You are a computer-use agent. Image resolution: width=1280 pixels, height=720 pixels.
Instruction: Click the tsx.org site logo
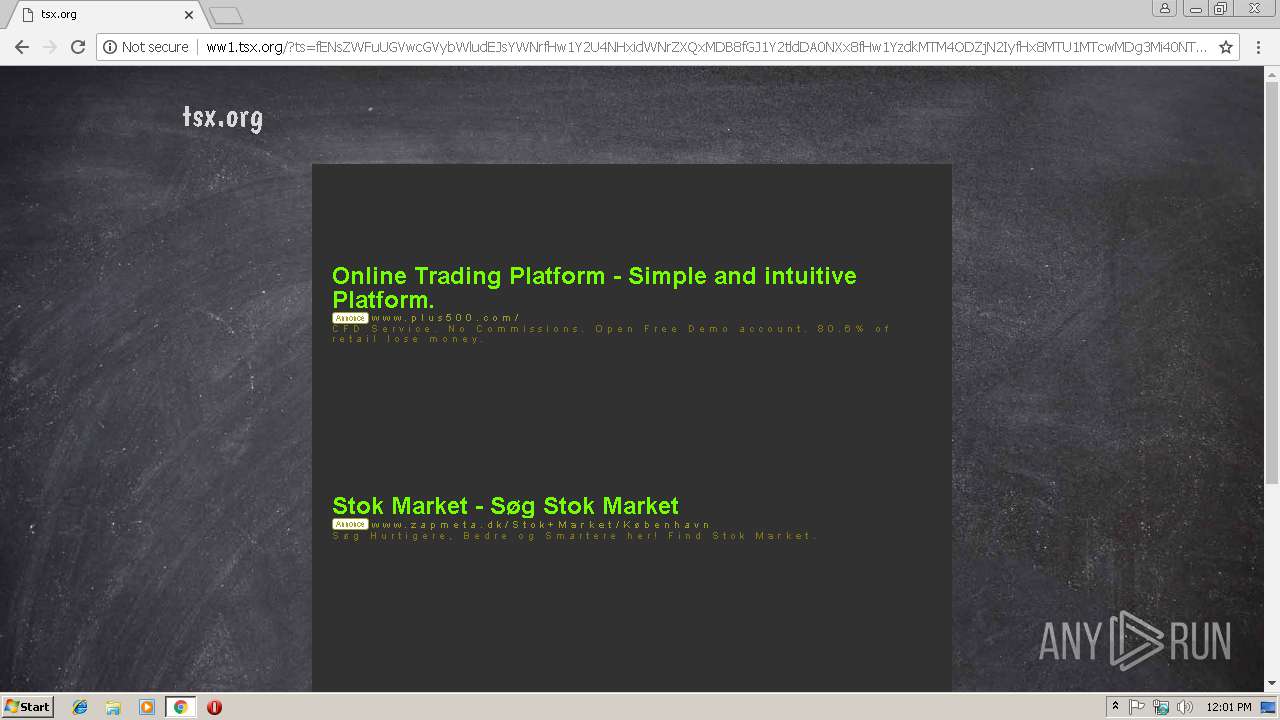[222, 118]
